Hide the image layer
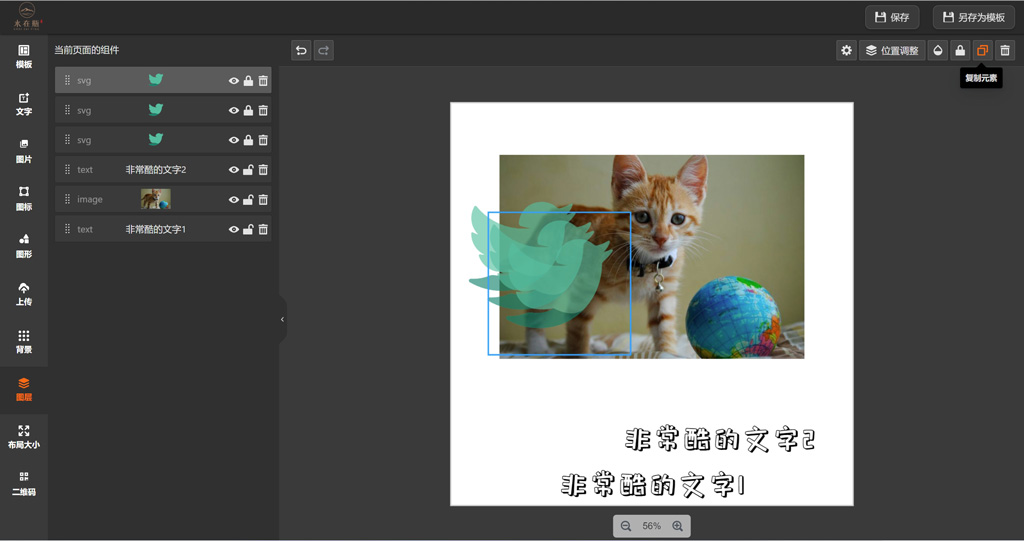Image resolution: width=1024 pixels, height=541 pixels. point(234,200)
